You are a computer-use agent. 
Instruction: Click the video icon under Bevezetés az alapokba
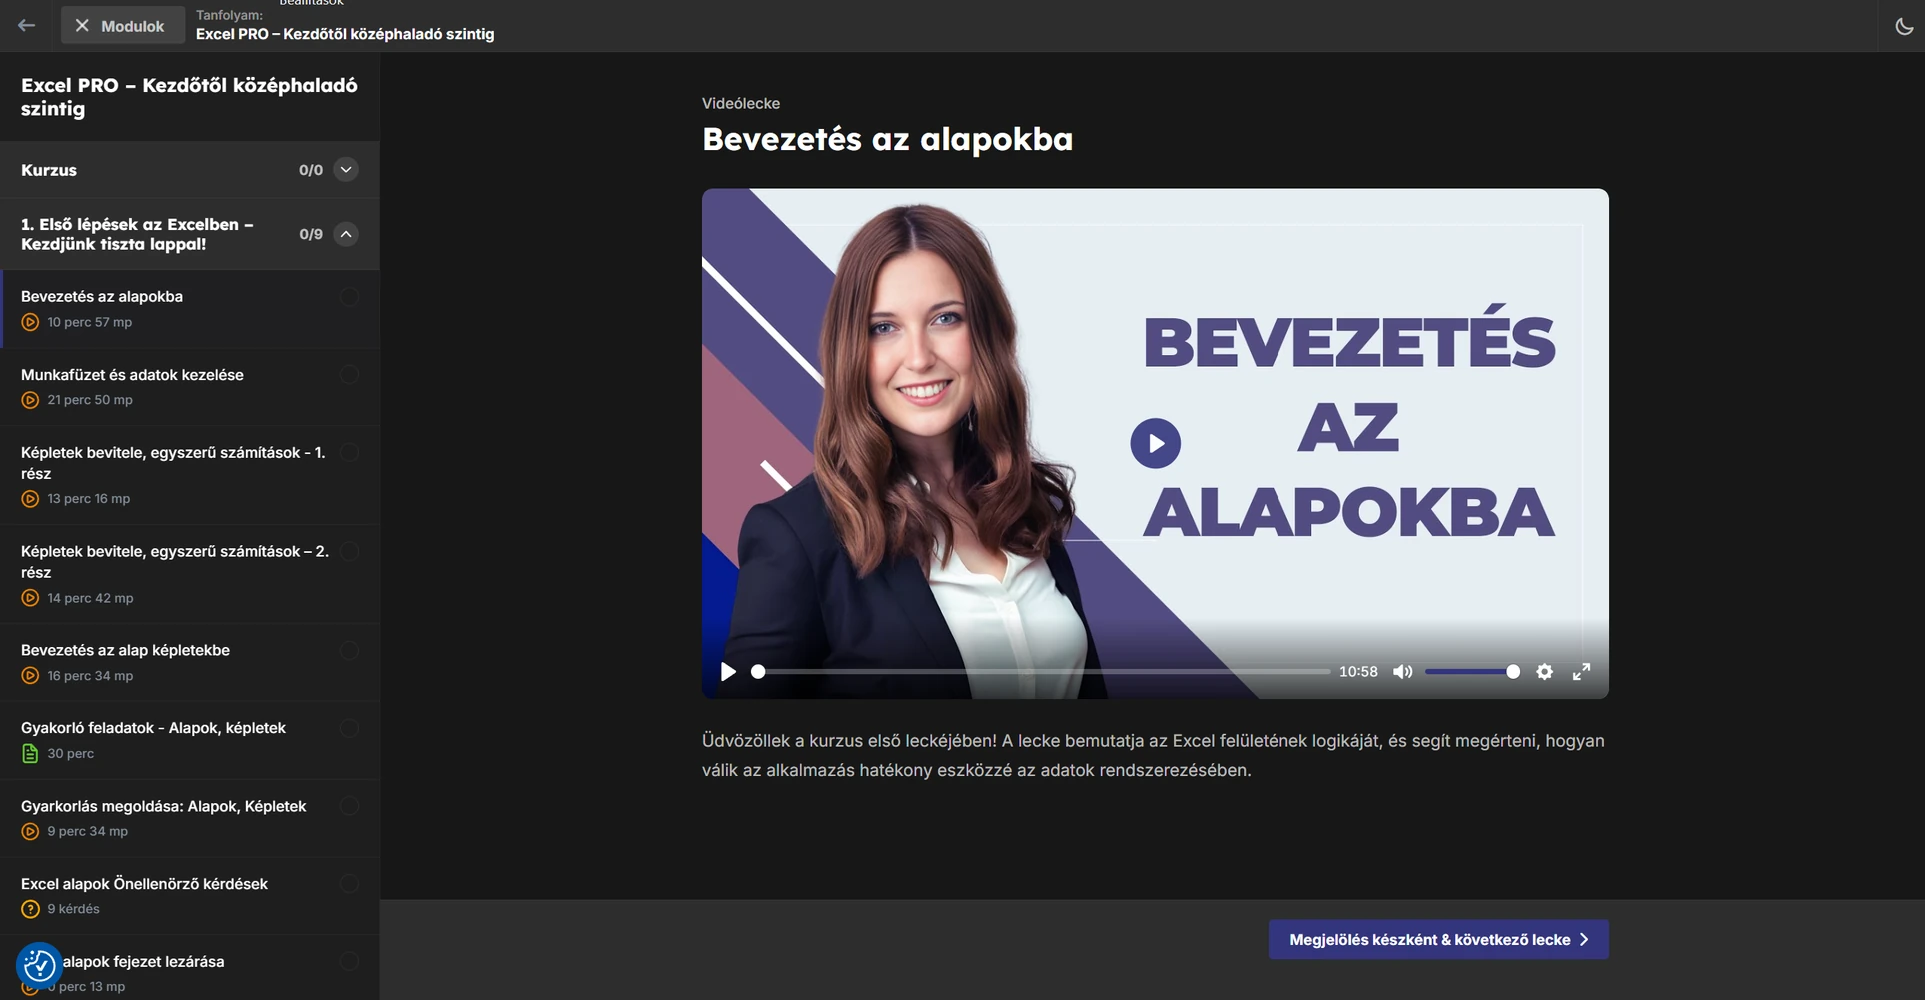click(30, 322)
